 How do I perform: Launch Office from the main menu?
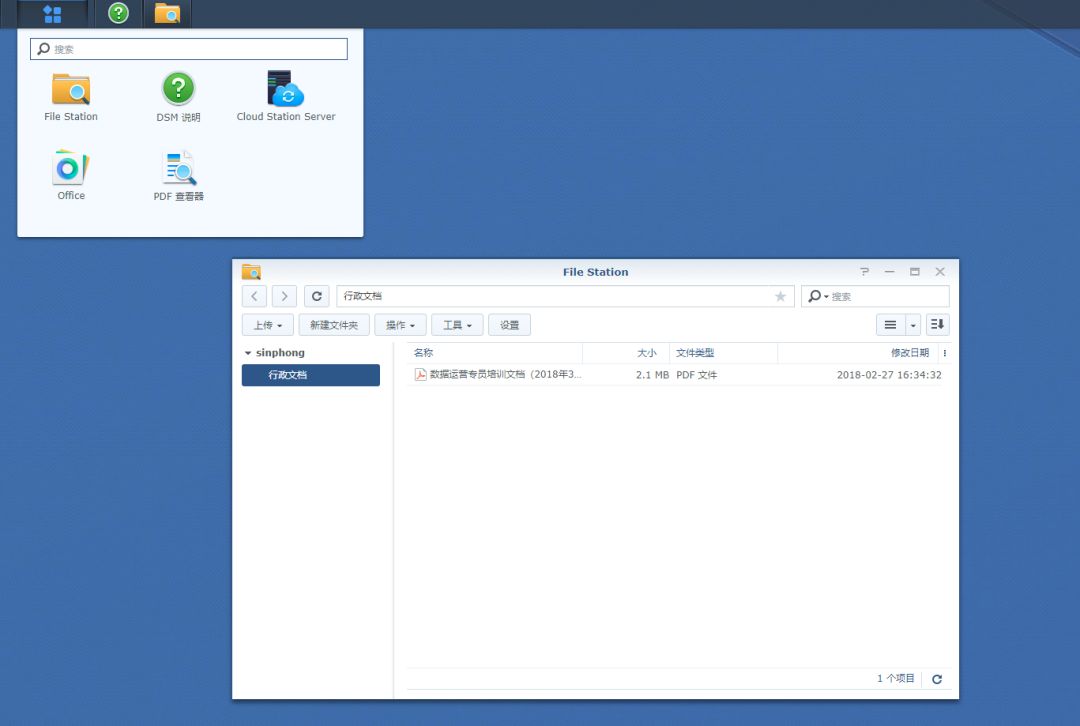click(x=71, y=176)
